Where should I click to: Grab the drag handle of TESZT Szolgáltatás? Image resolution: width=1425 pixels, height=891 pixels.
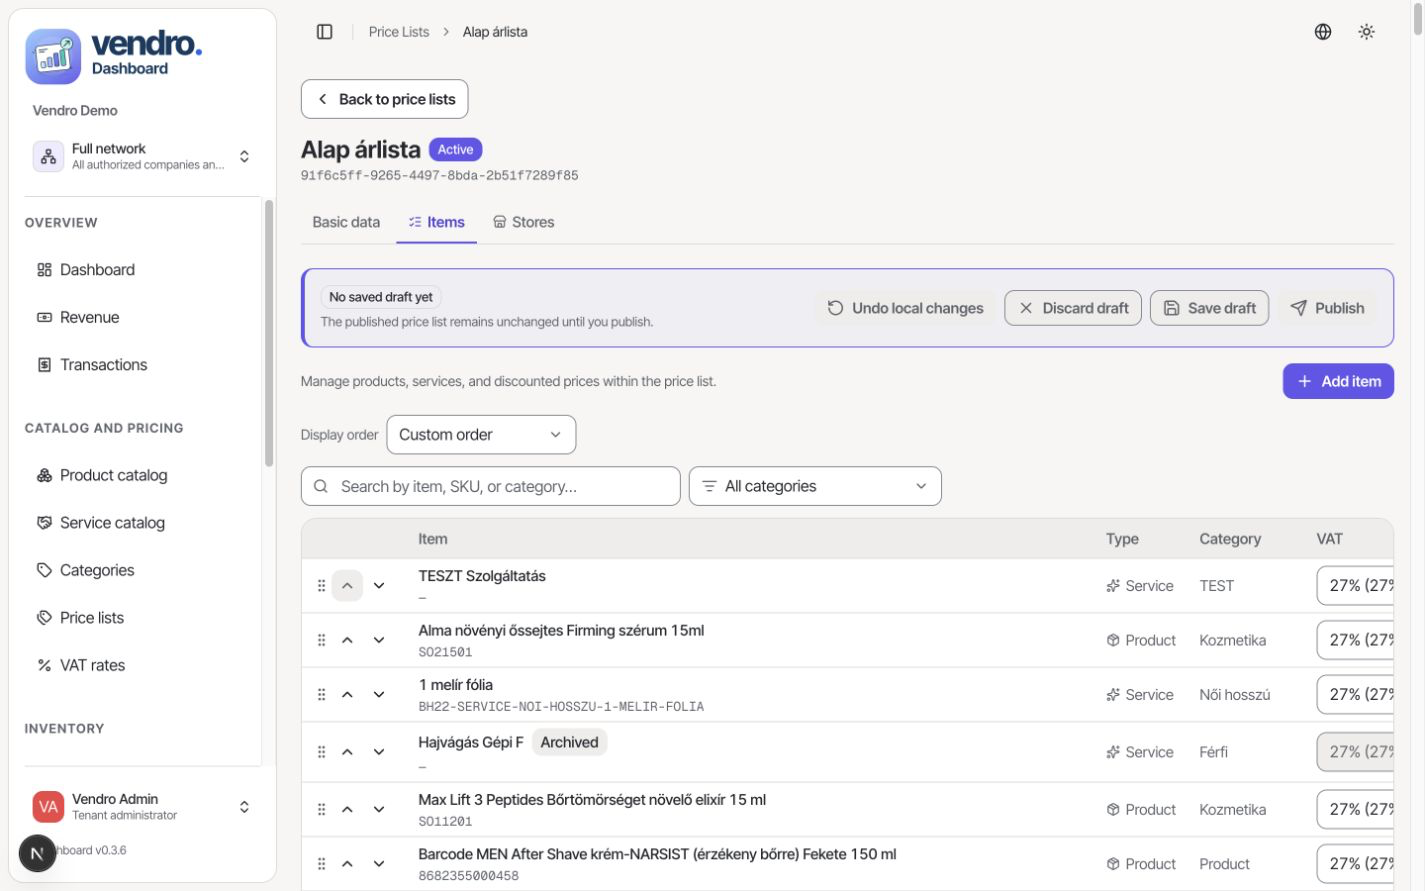point(321,586)
